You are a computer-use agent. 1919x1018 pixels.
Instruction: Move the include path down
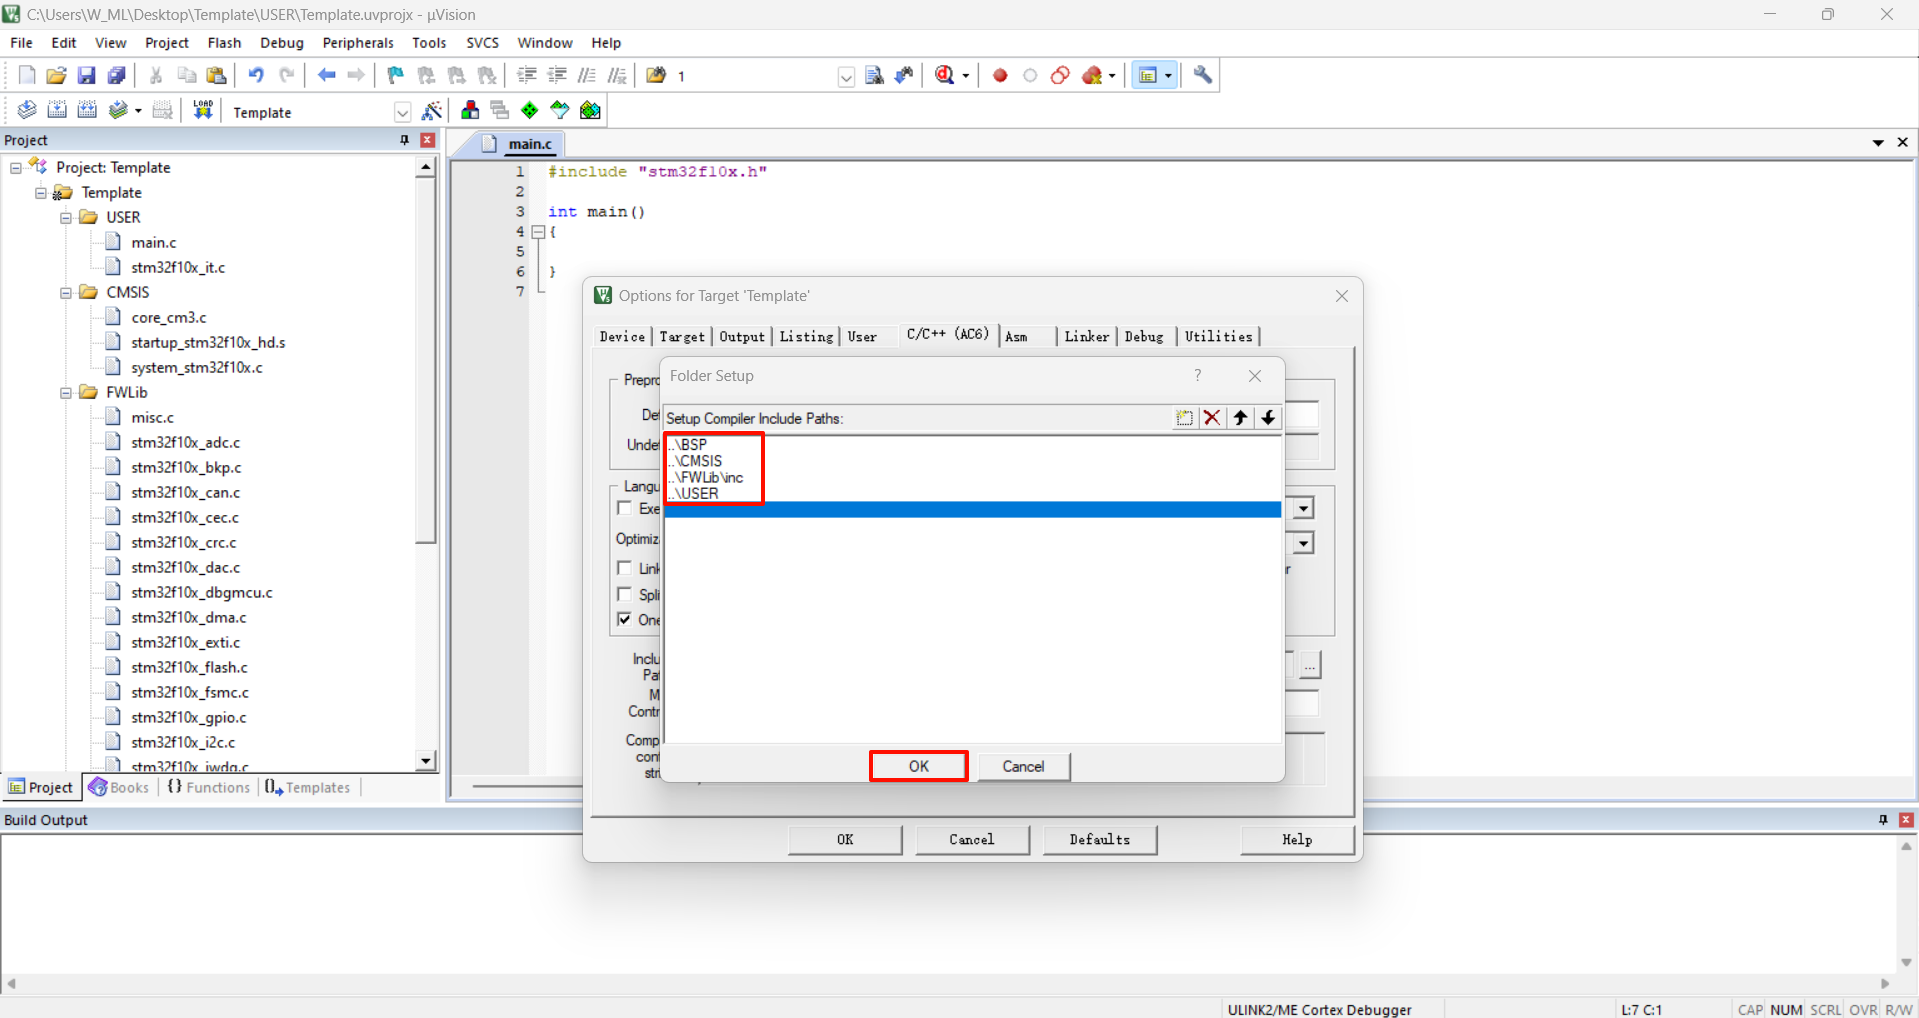[1268, 418]
